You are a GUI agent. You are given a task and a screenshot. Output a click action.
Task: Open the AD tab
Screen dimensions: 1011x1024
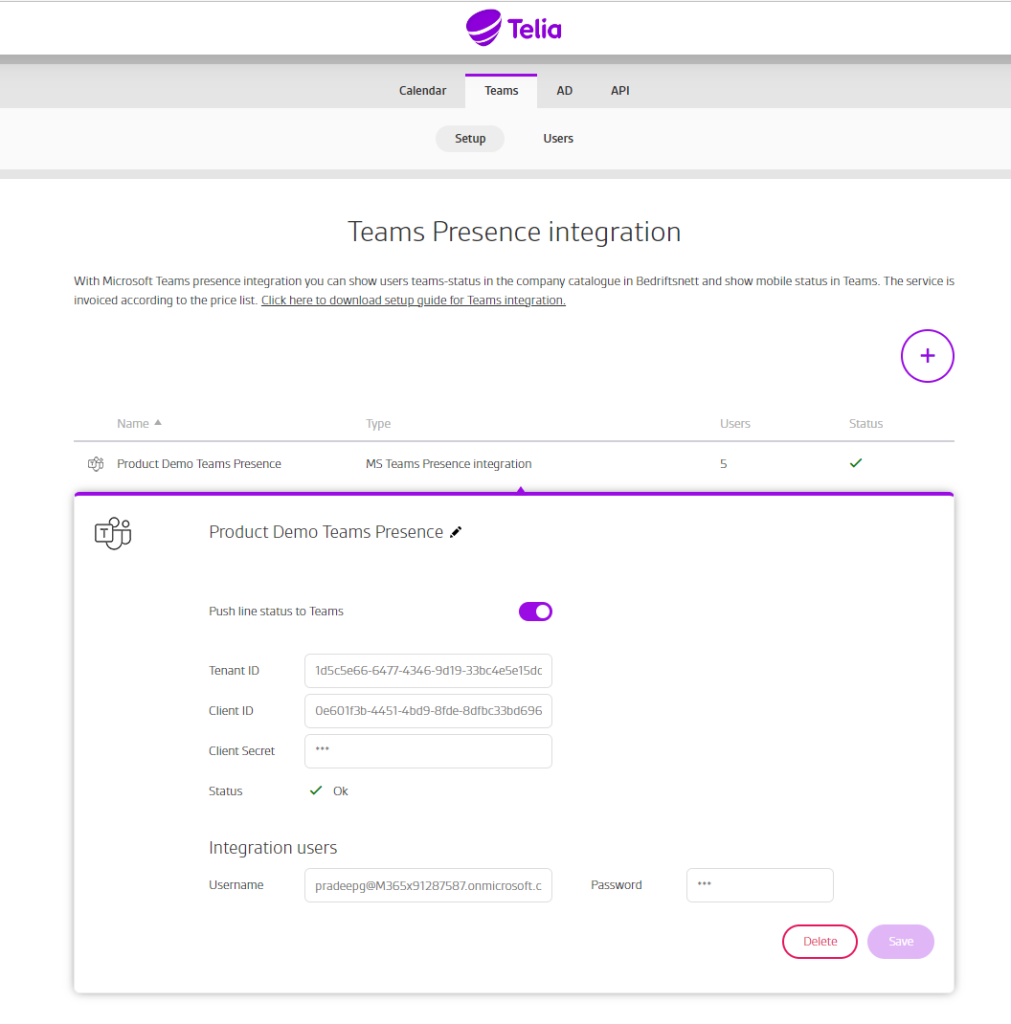(x=564, y=90)
